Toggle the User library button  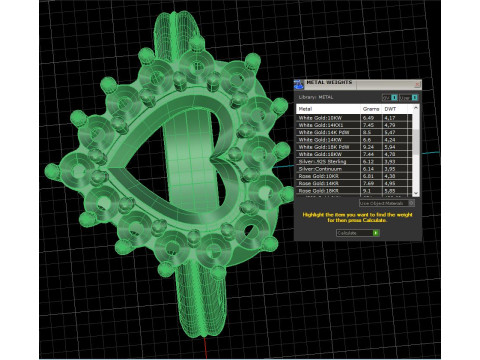point(409,98)
